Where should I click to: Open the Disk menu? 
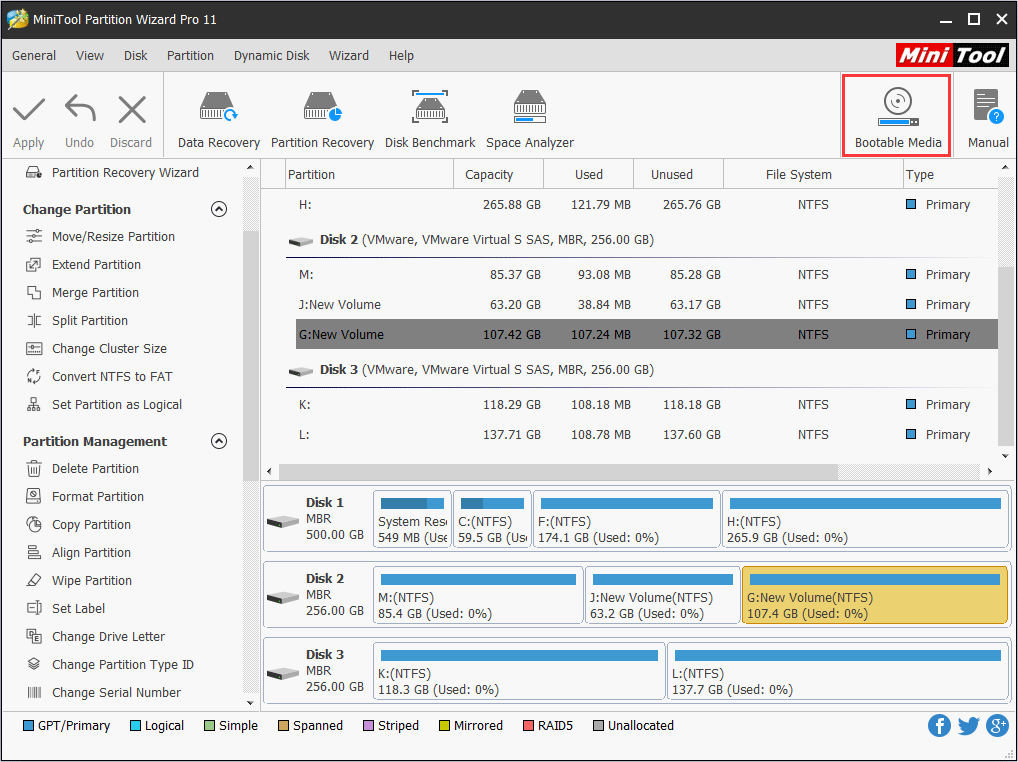pos(136,56)
